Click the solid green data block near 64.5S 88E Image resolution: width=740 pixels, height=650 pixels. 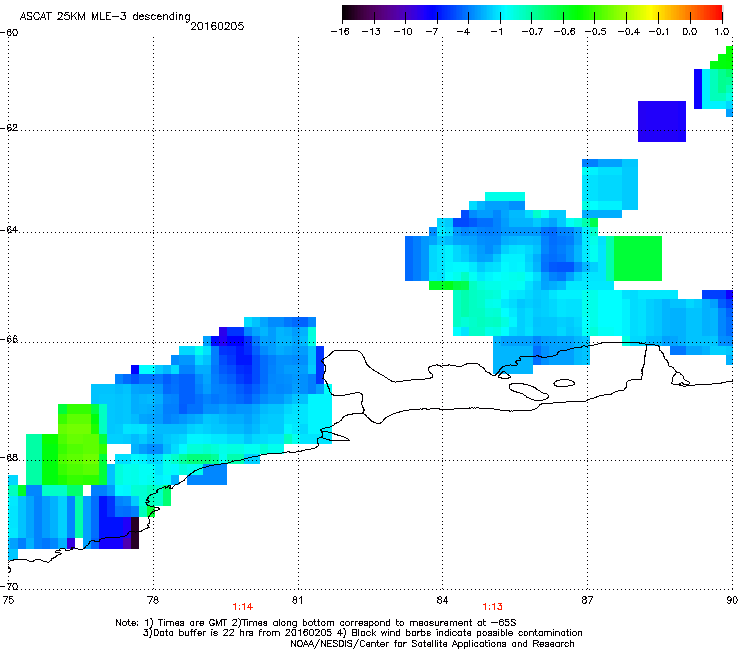(638, 259)
